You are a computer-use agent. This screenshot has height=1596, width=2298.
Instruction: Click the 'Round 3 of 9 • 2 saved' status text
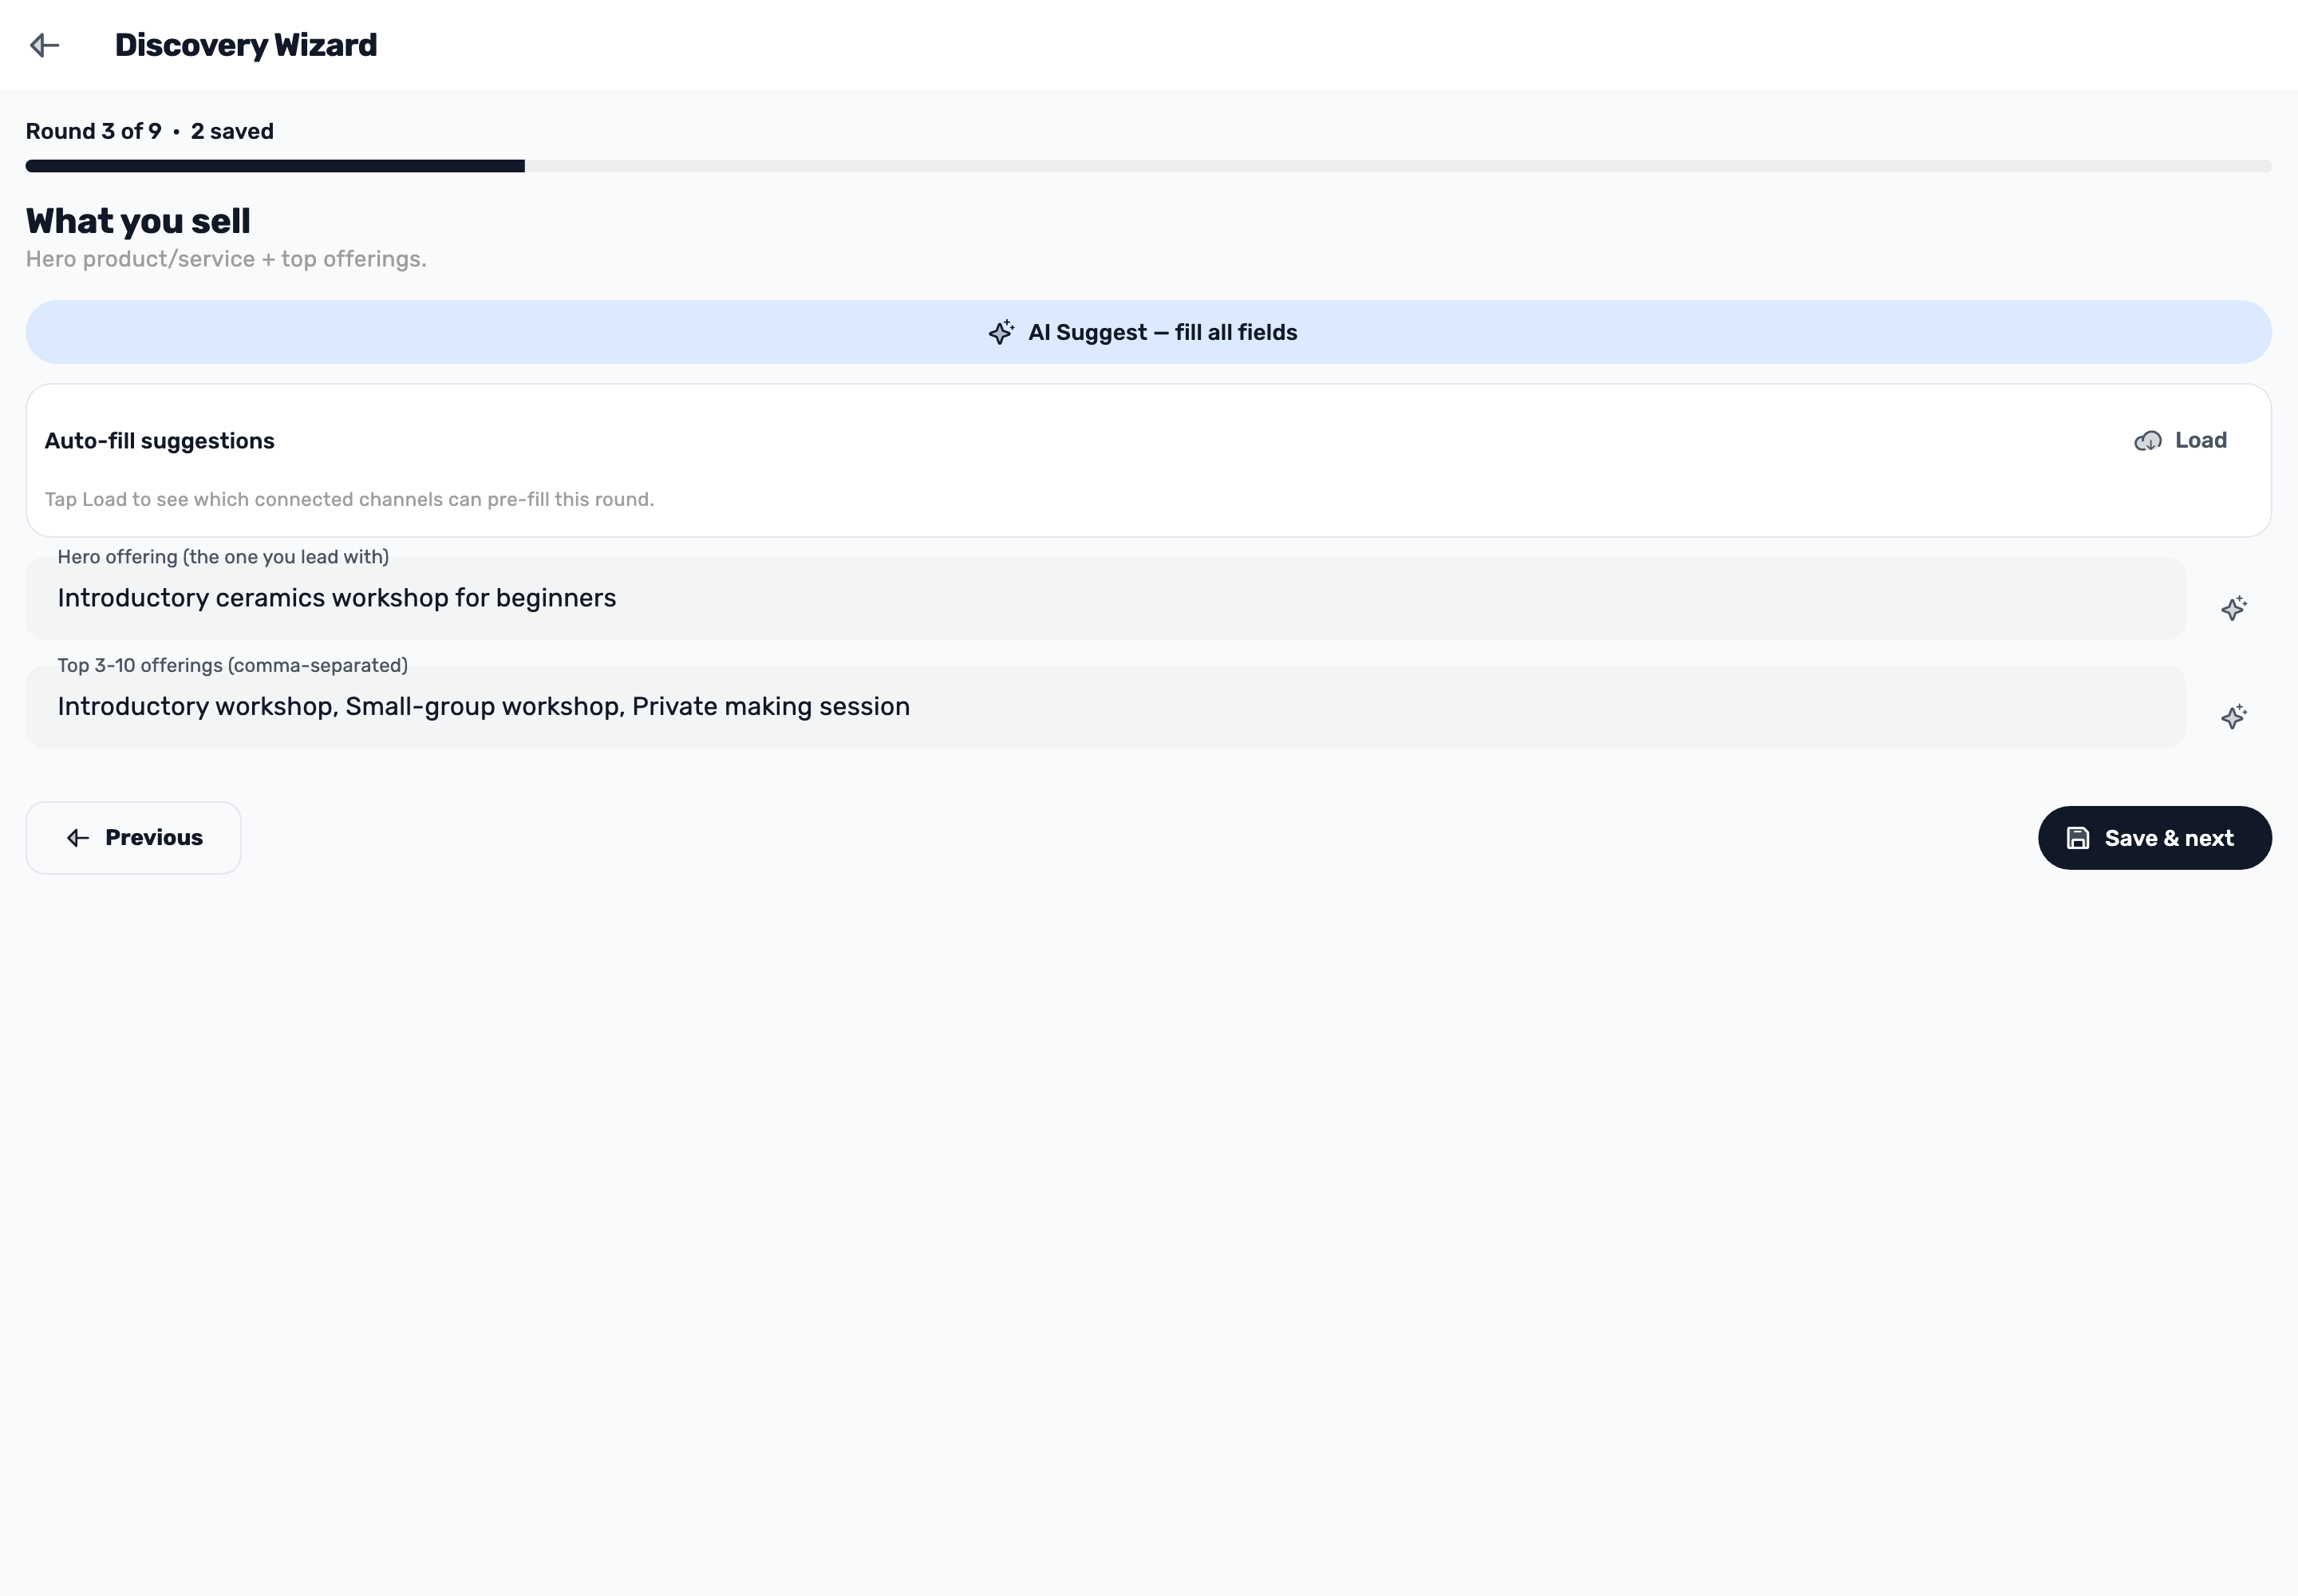[x=150, y=131]
